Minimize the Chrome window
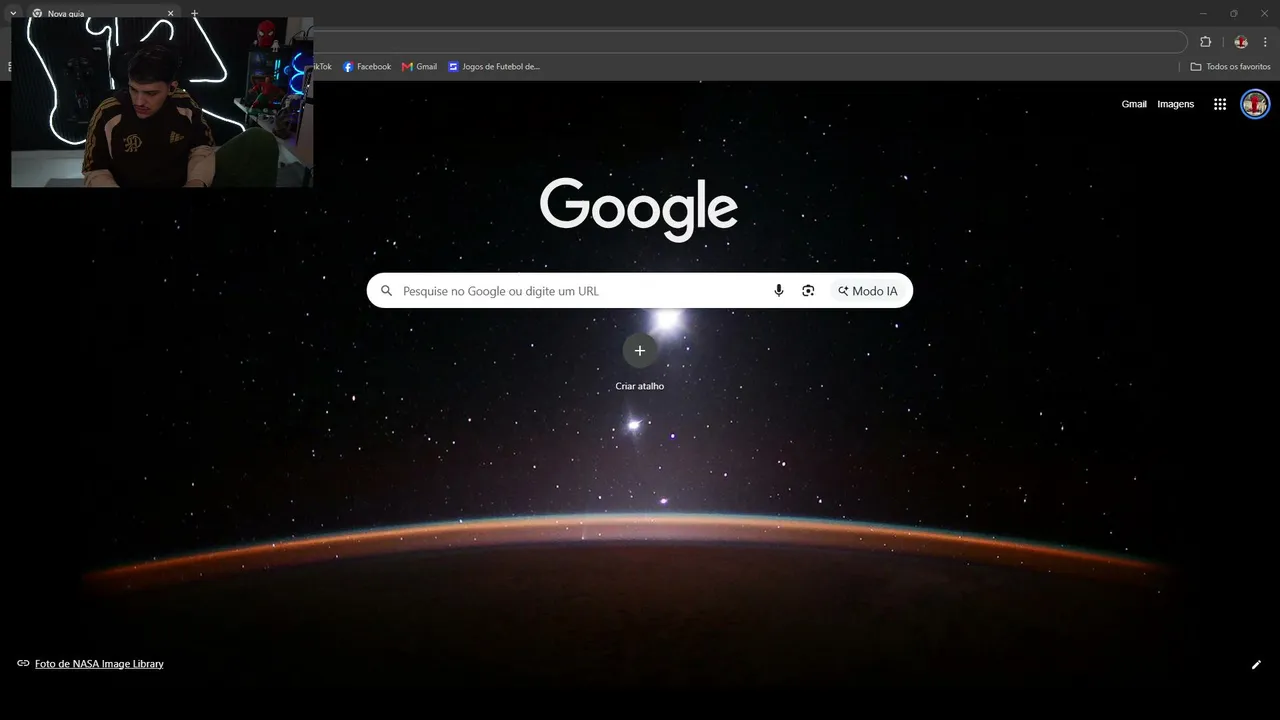The image size is (1280, 720). (x=1203, y=14)
